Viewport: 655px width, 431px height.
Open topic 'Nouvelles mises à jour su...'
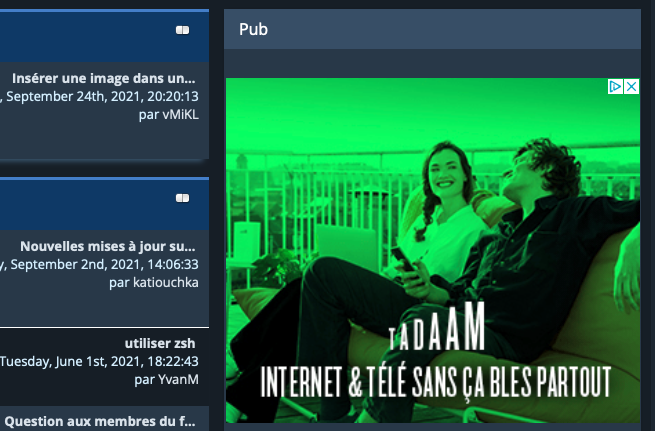coord(108,246)
